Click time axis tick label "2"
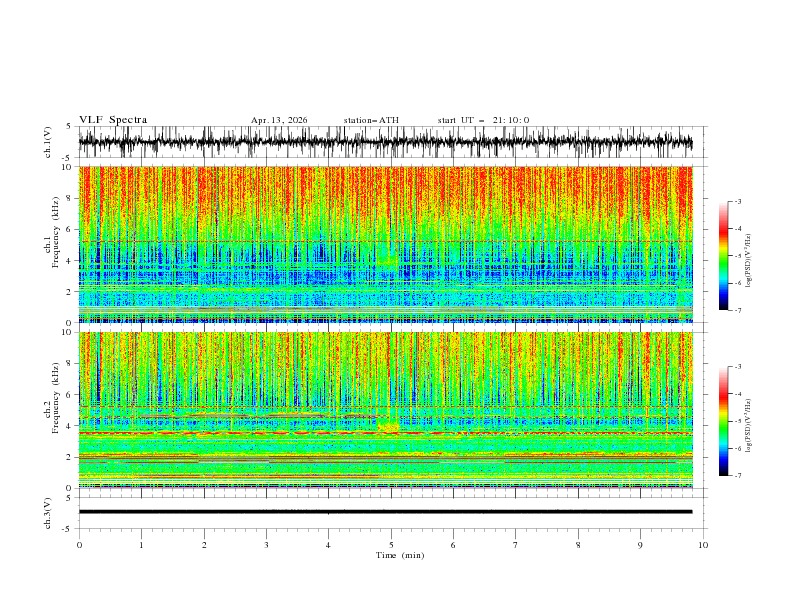792x612 pixels. (204, 545)
